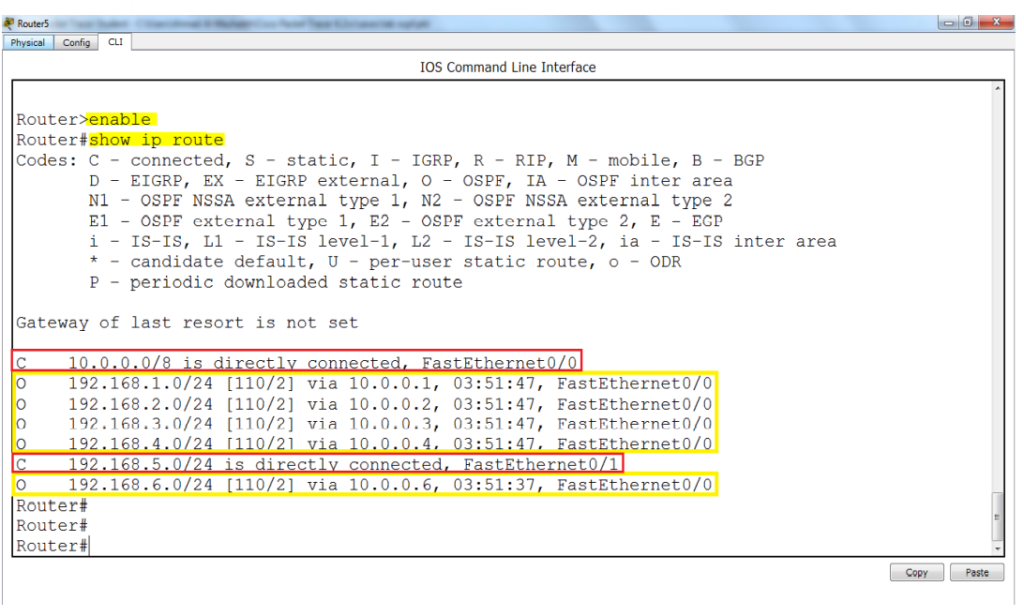
Task: Click the terminal scrollbar up arrow
Action: pos(998,88)
